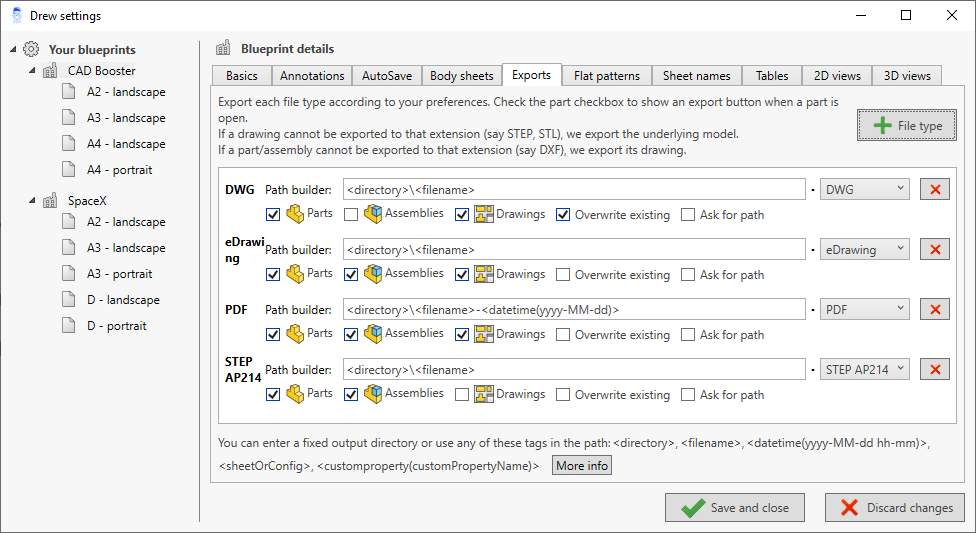Image resolution: width=976 pixels, height=533 pixels.
Task: Collapse the CAD Booster tree node
Action: click(32, 71)
